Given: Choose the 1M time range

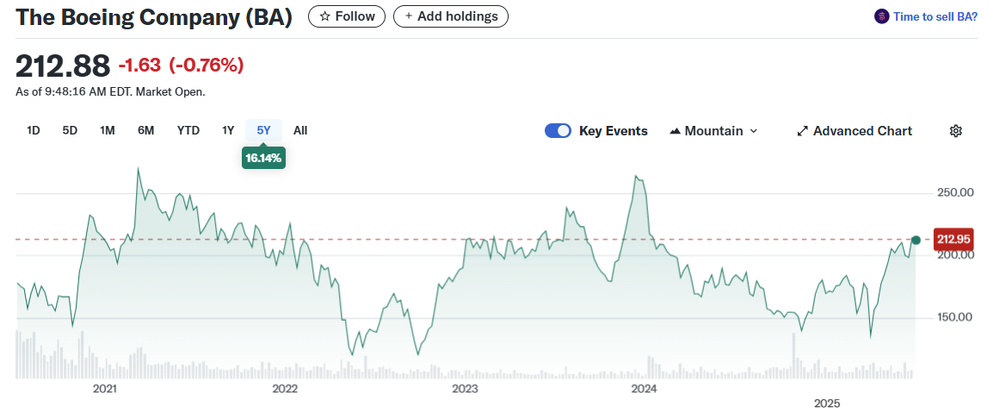Looking at the screenshot, I should 107,130.
